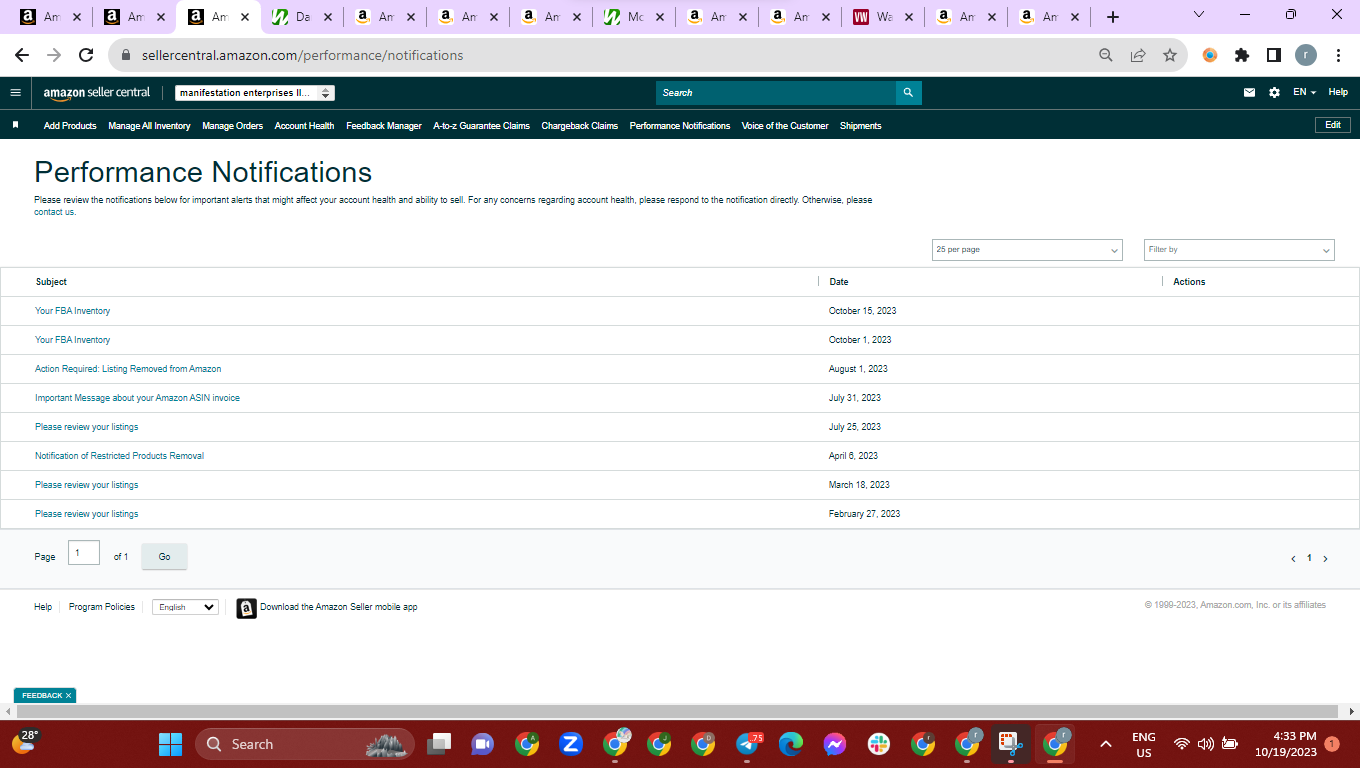Screen dimensions: 1360x768
Task: Open the Seller Central hamburger menu
Action: click(15, 92)
